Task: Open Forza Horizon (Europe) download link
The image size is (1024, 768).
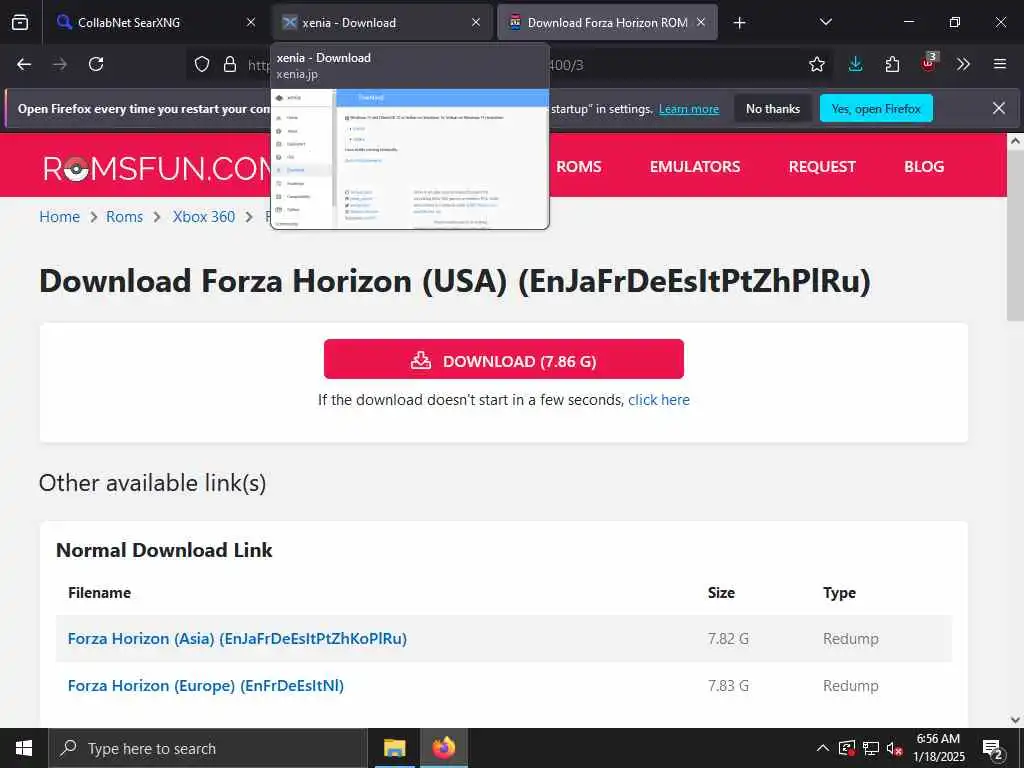Action: [x=206, y=685]
